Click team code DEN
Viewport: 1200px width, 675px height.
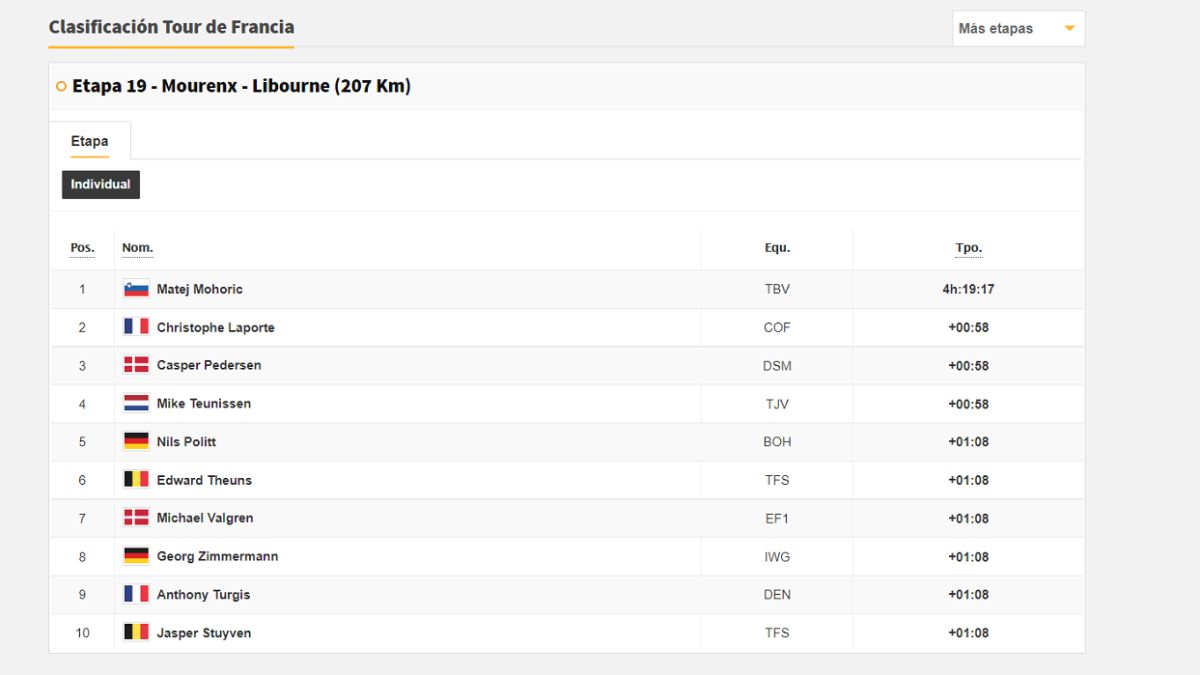(x=777, y=595)
